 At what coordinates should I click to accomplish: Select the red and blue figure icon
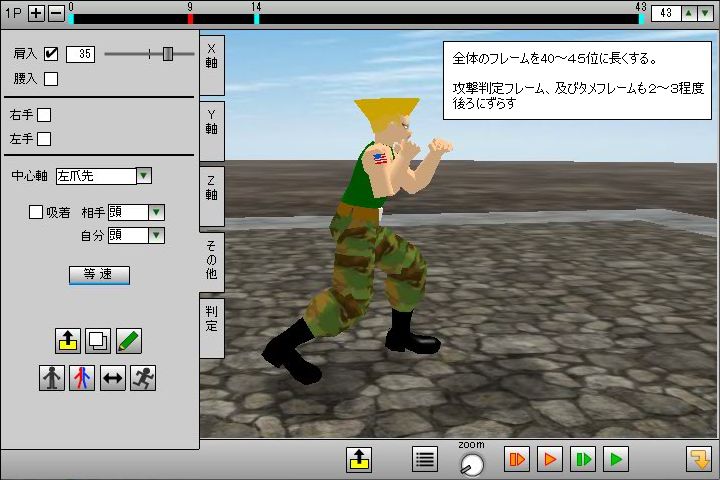[x=82, y=378]
